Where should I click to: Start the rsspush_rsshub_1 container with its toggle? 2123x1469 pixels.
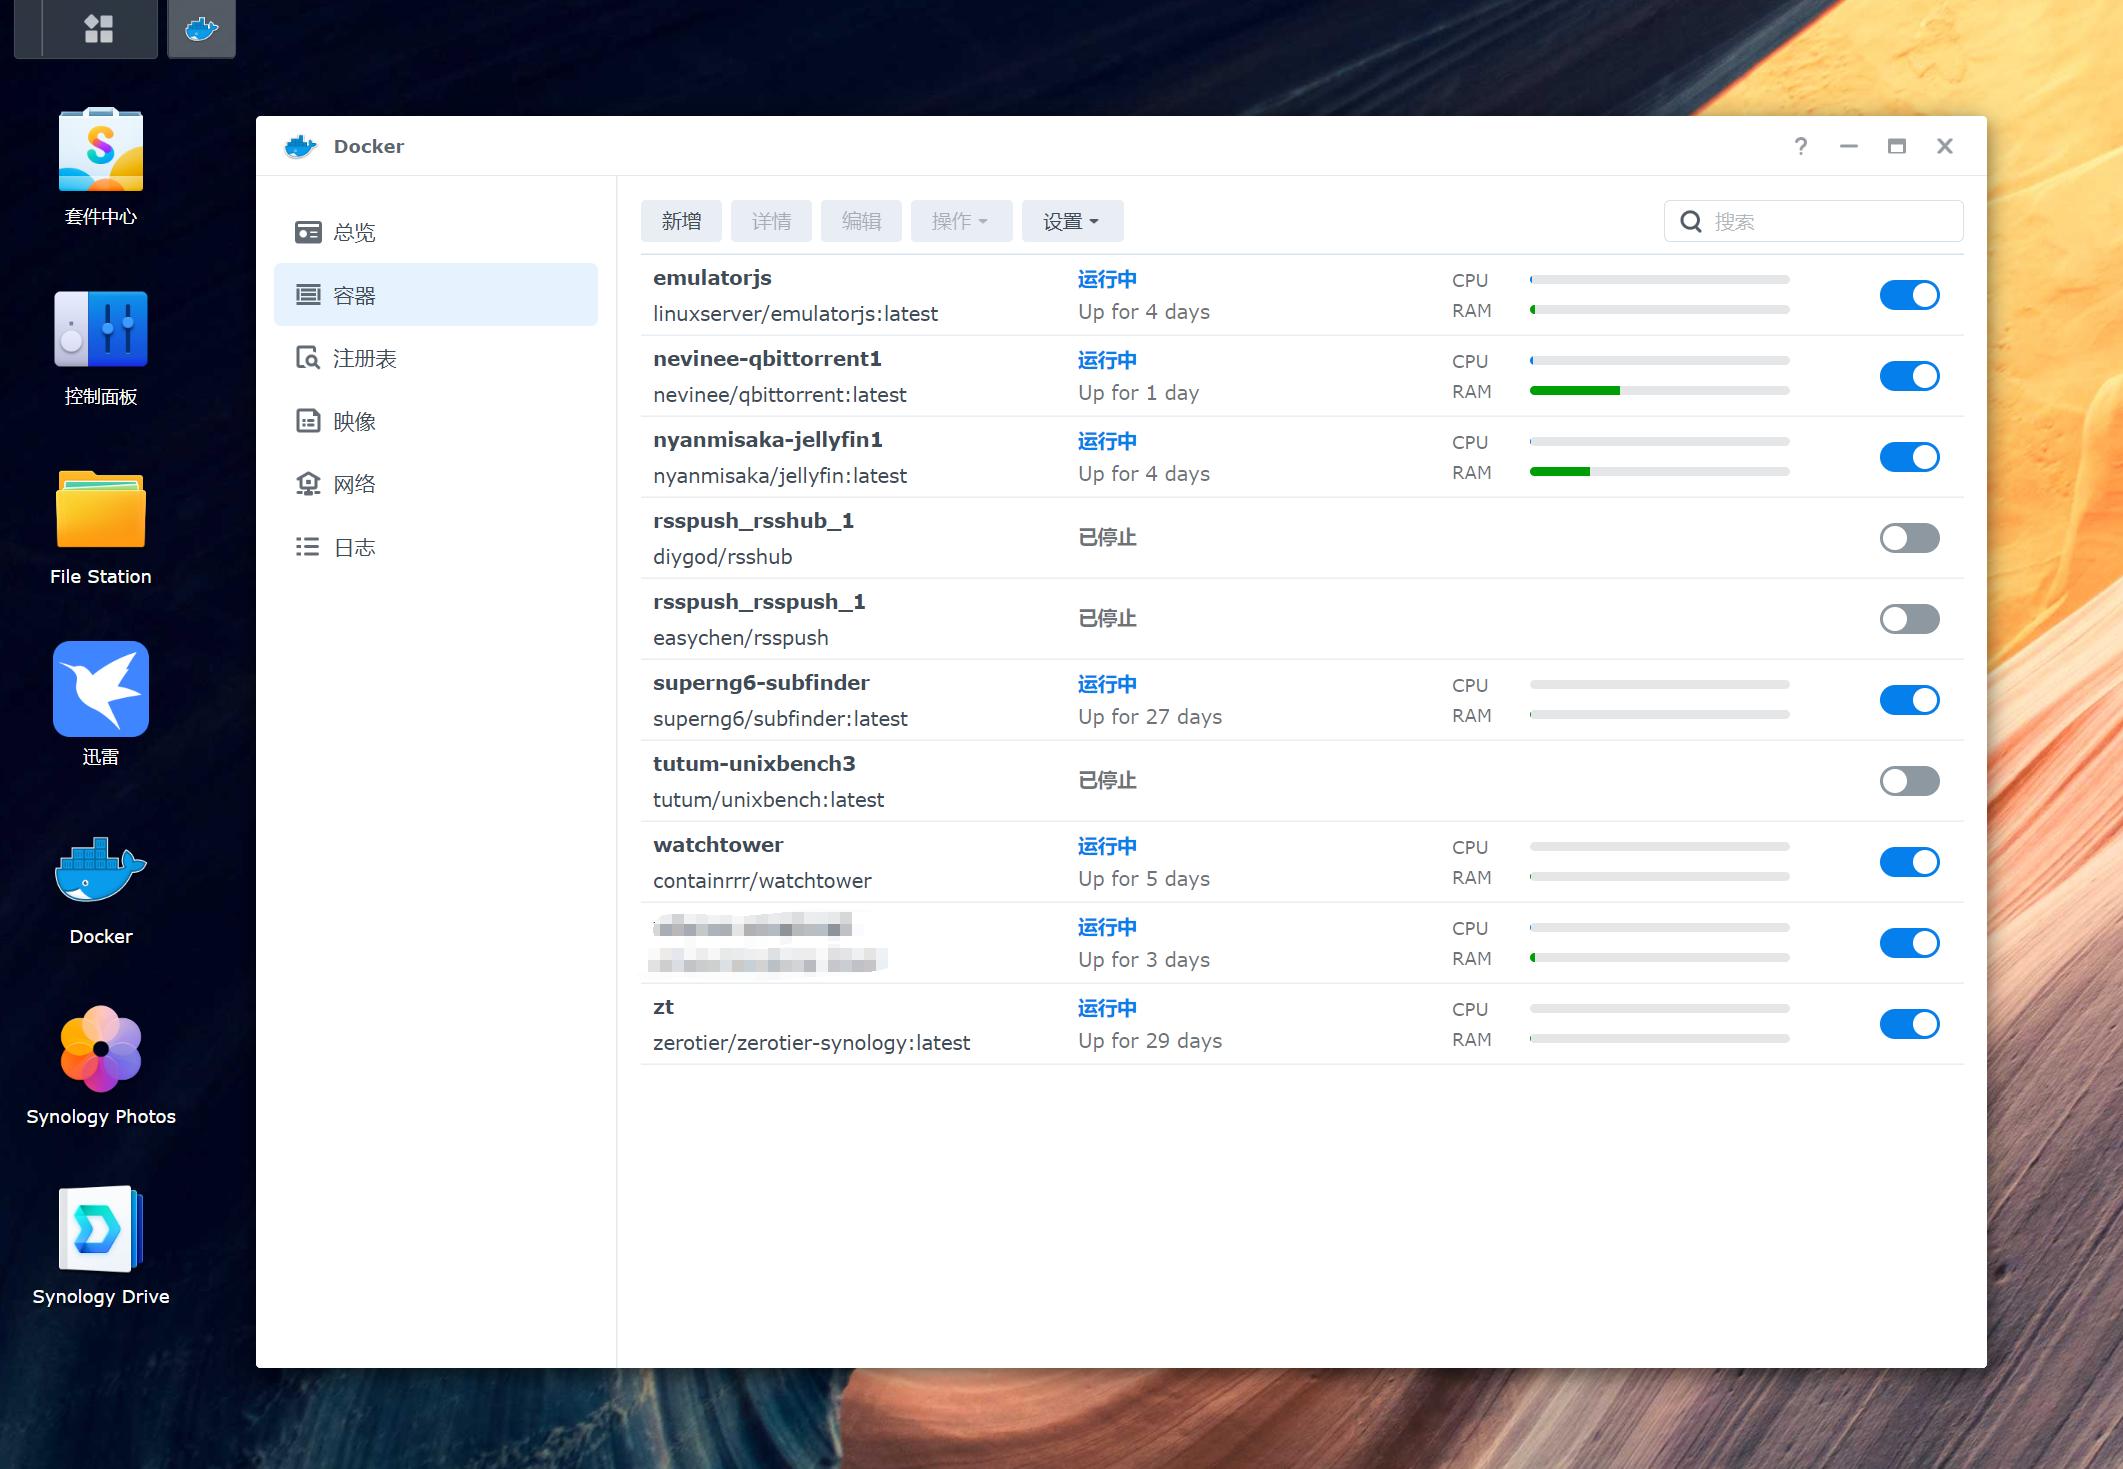1908,538
